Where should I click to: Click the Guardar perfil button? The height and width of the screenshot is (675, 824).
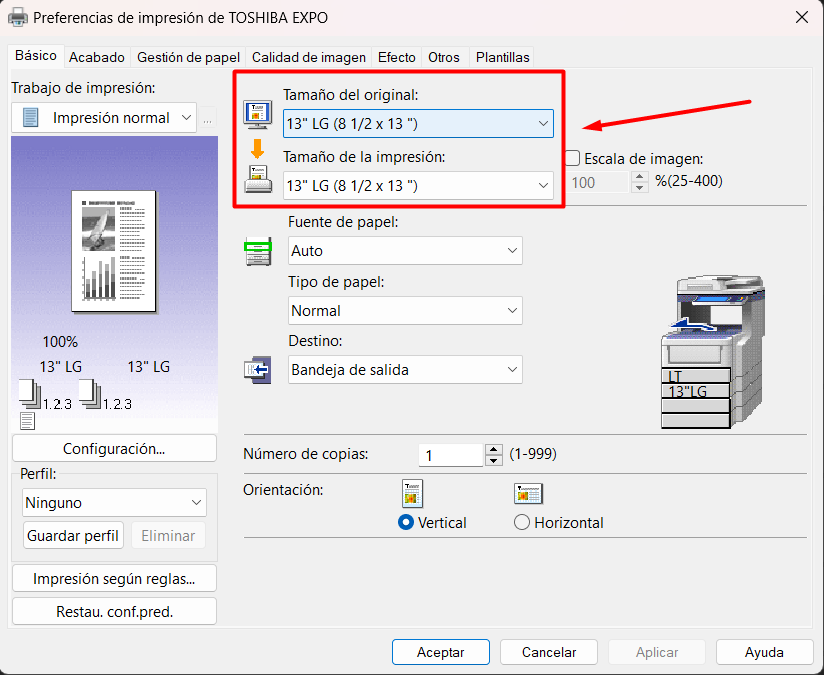coord(73,536)
